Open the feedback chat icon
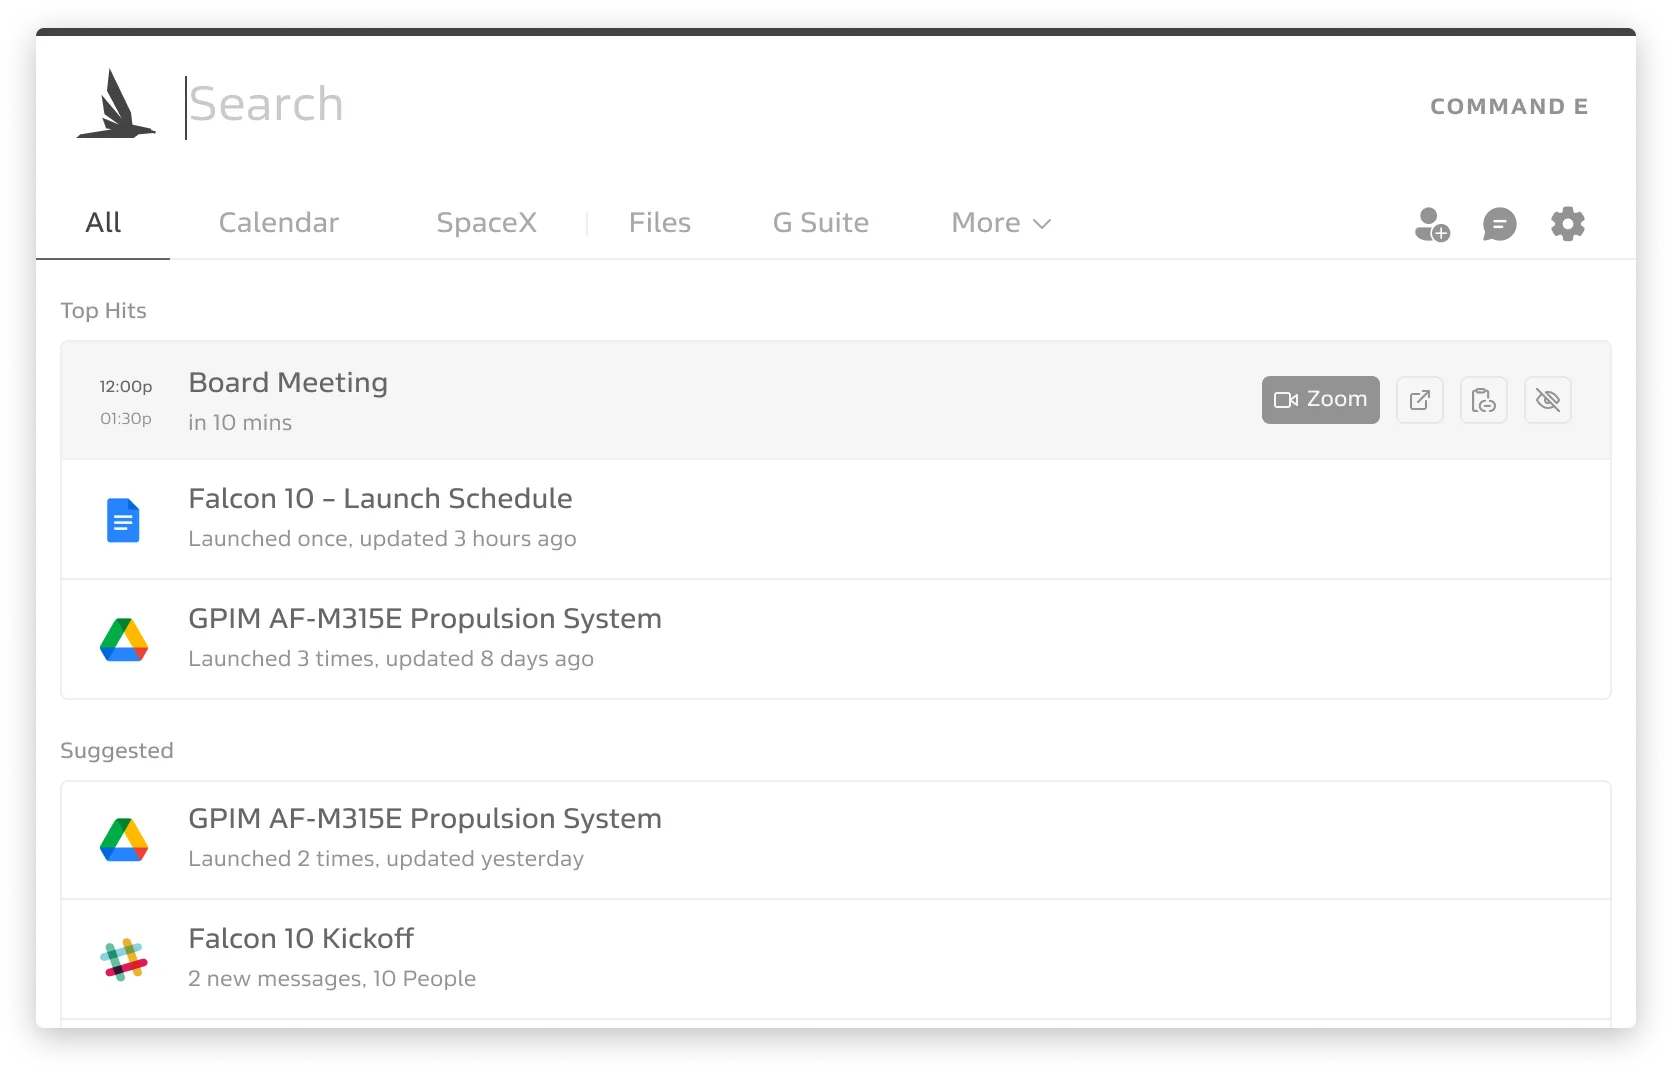Viewport: 1672px width, 1072px height. click(x=1499, y=224)
